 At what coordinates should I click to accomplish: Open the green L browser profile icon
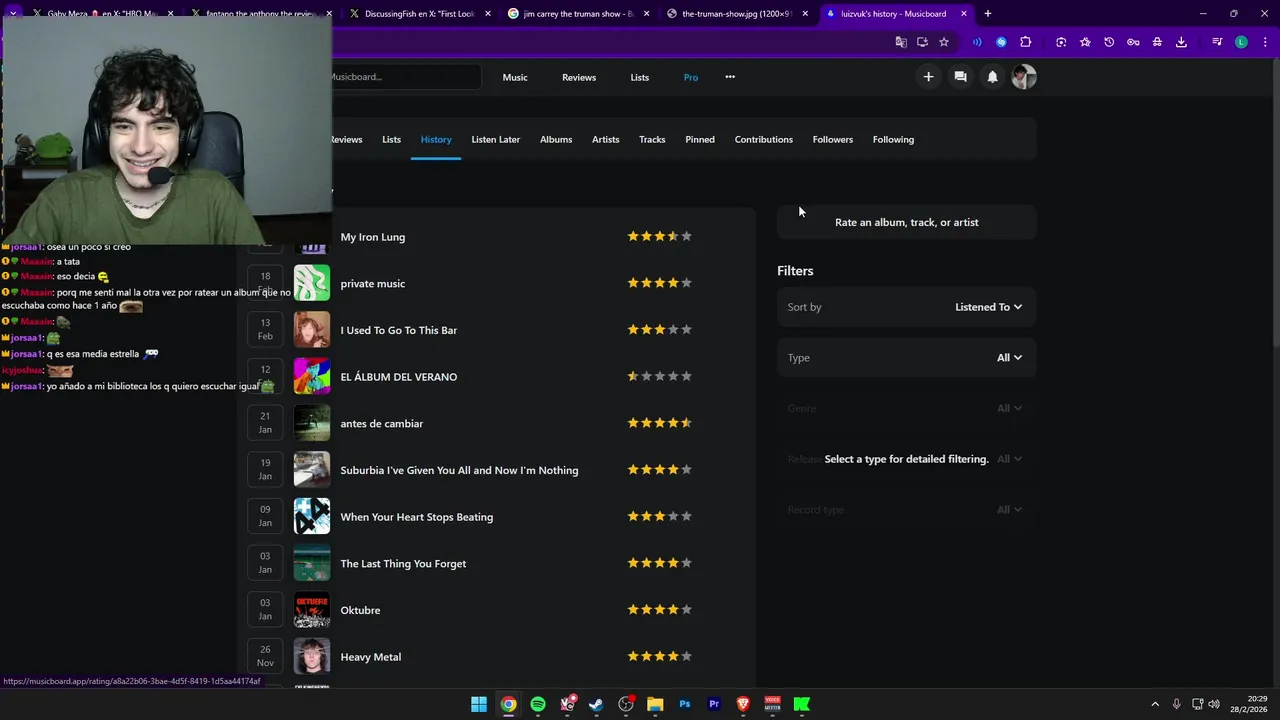(x=1241, y=42)
